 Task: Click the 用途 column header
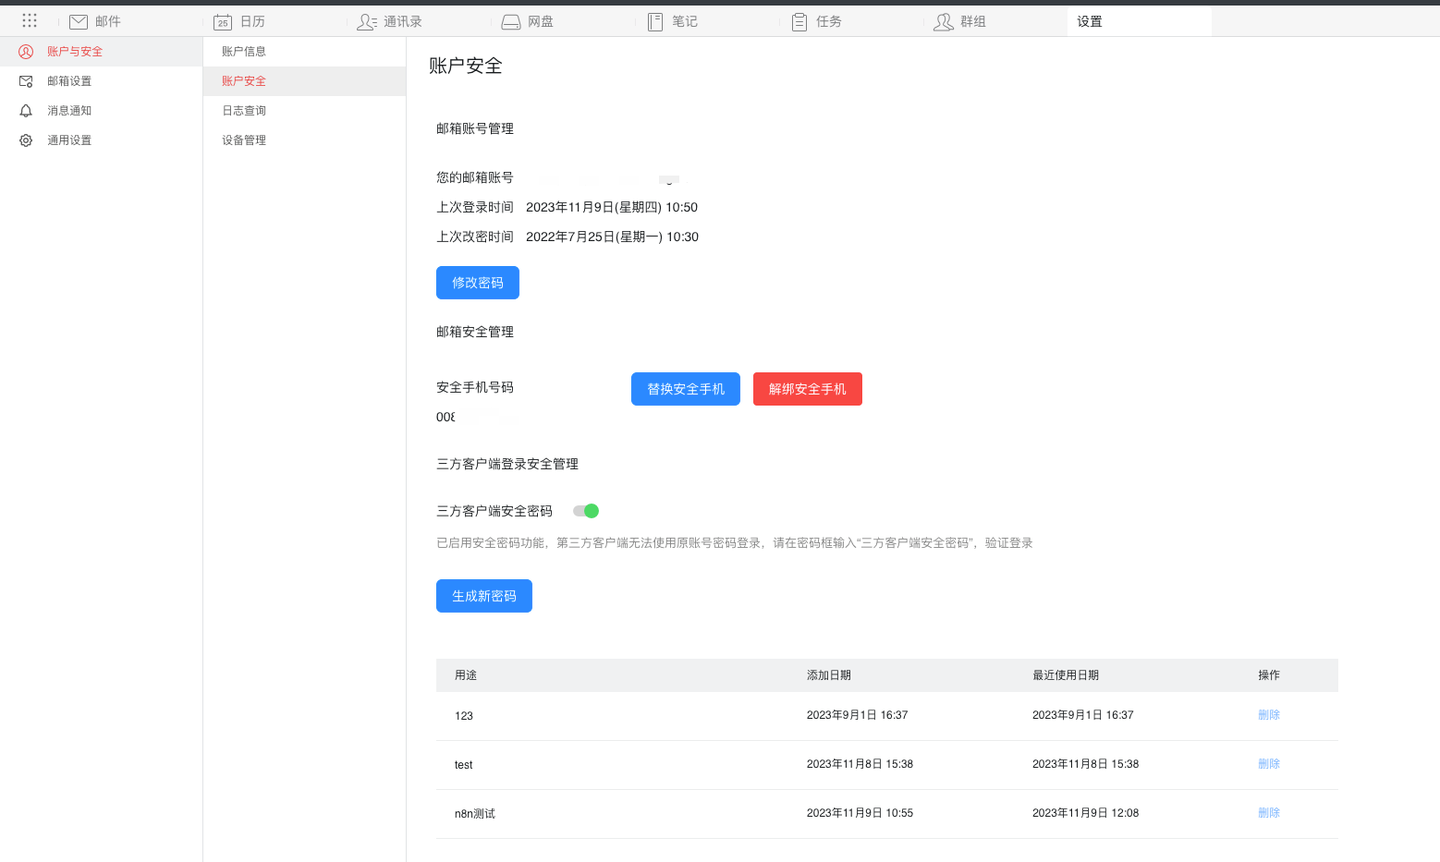(466, 676)
